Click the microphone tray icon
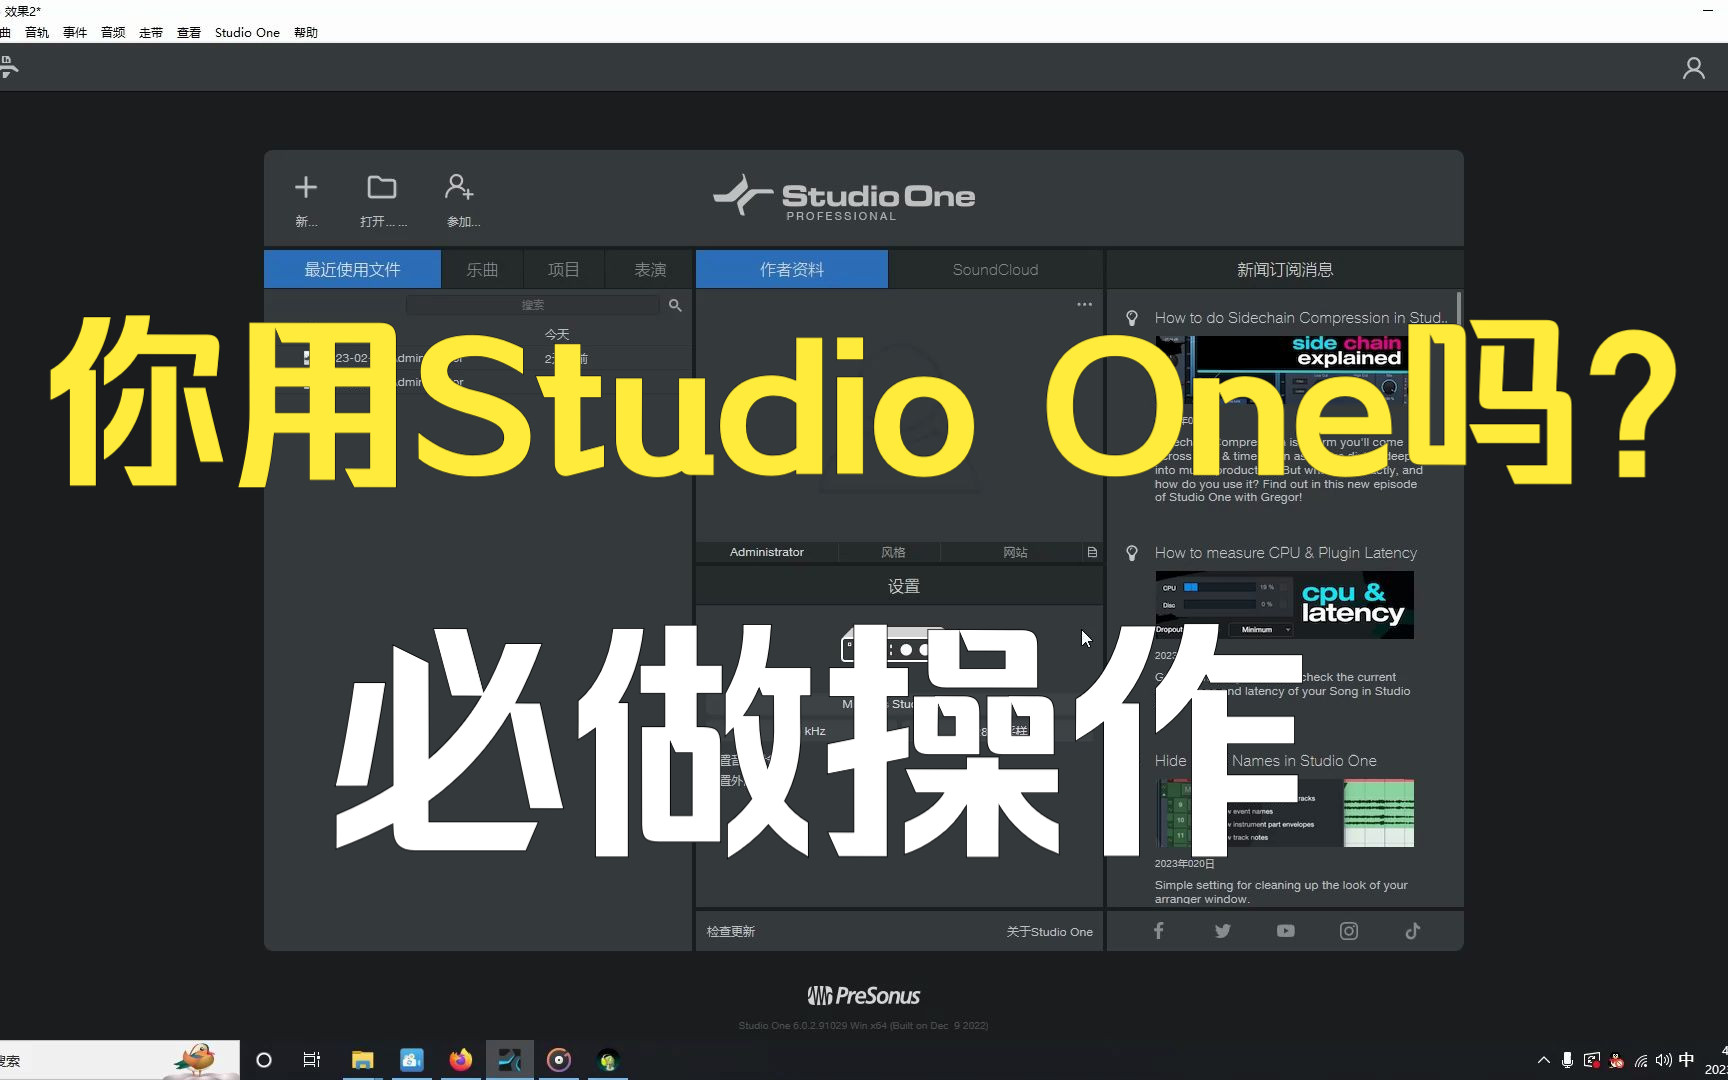1728x1080 pixels. coord(1567,1060)
